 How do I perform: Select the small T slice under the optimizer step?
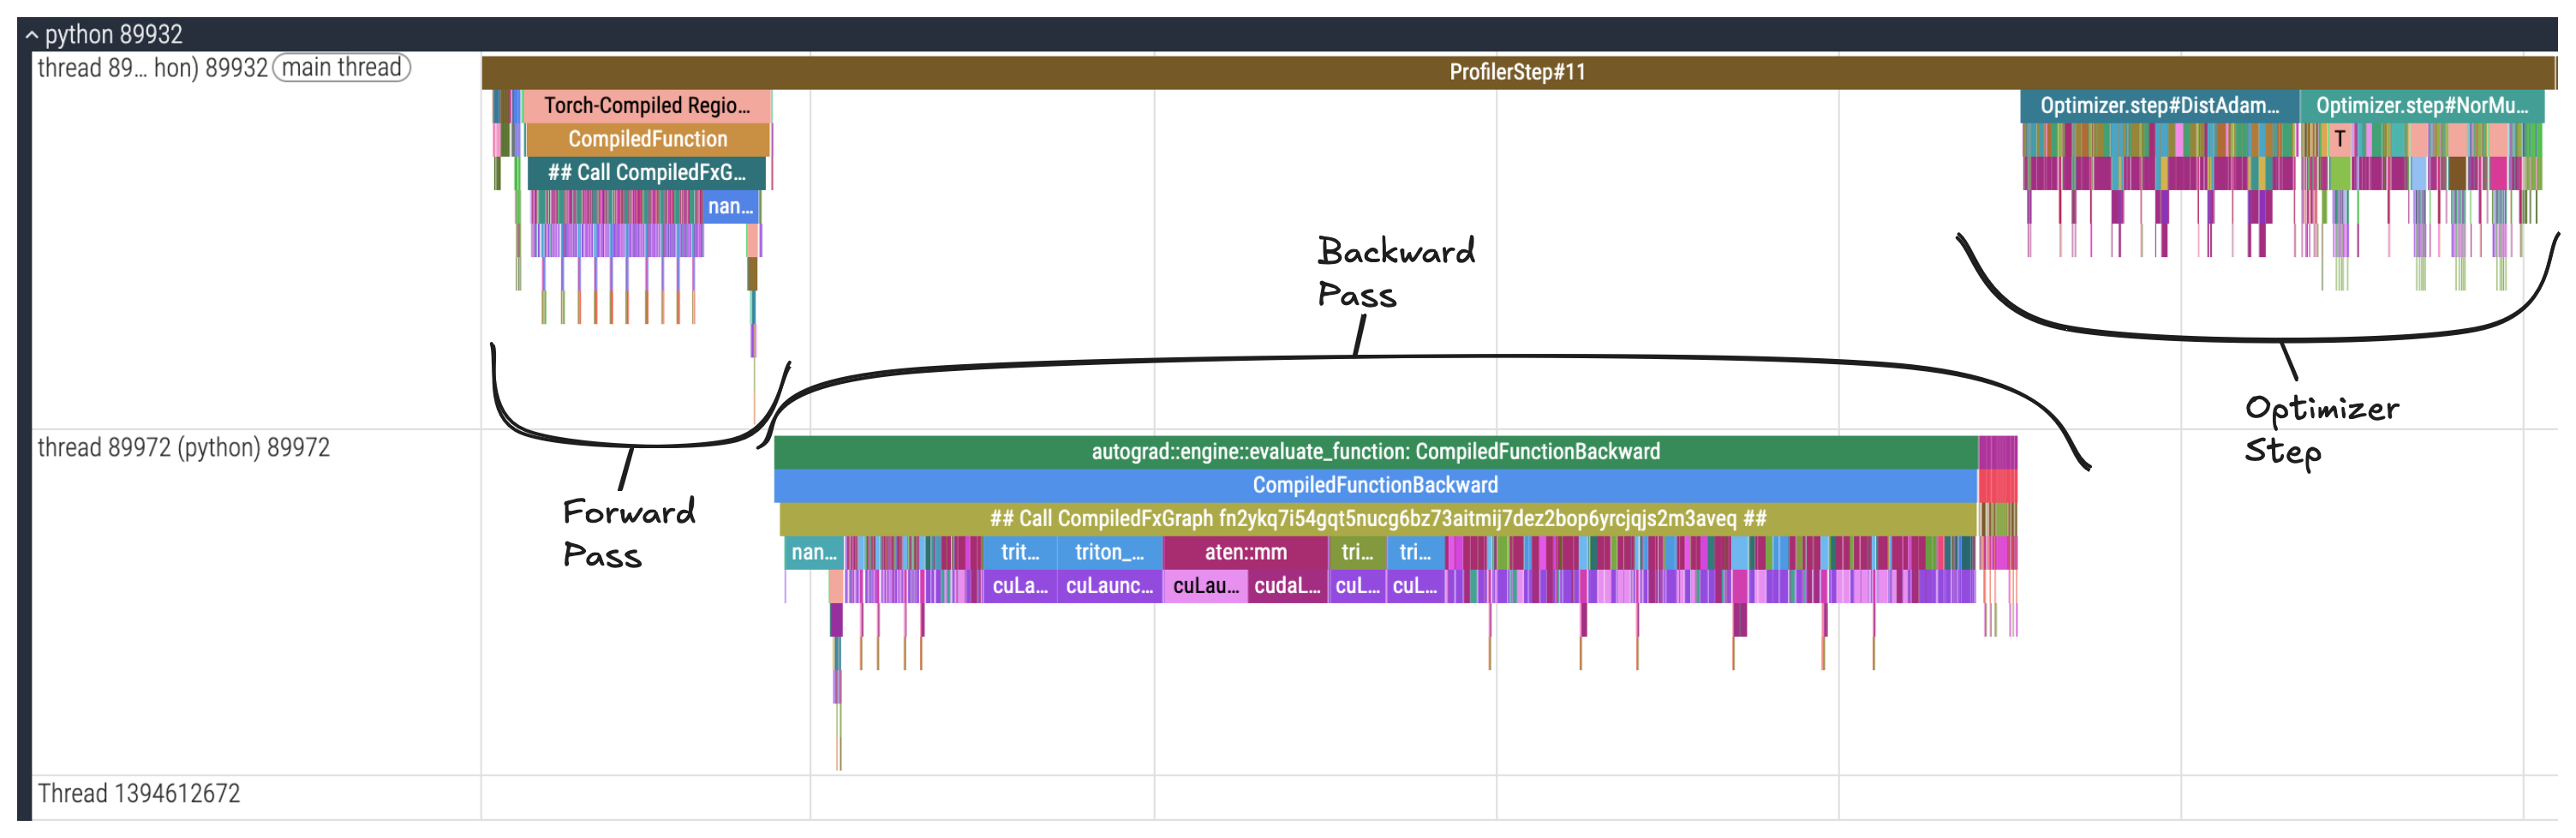2339,139
